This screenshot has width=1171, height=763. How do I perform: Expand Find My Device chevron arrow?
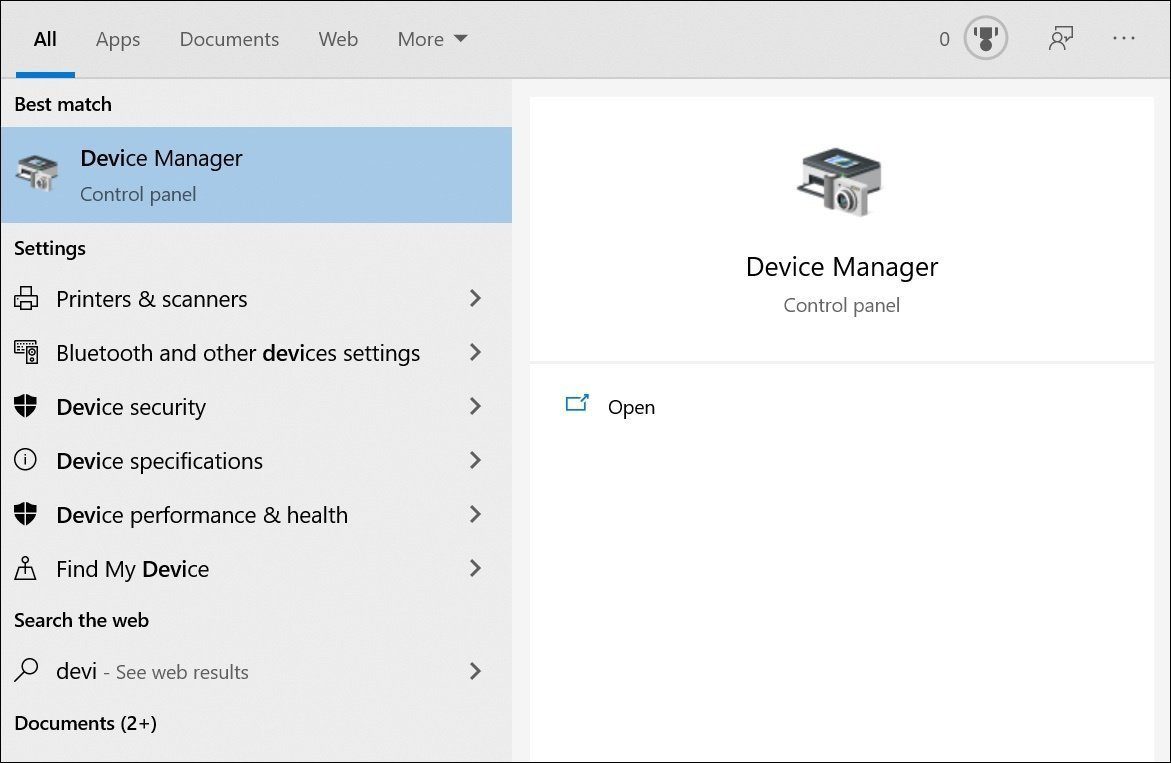coord(475,568)
